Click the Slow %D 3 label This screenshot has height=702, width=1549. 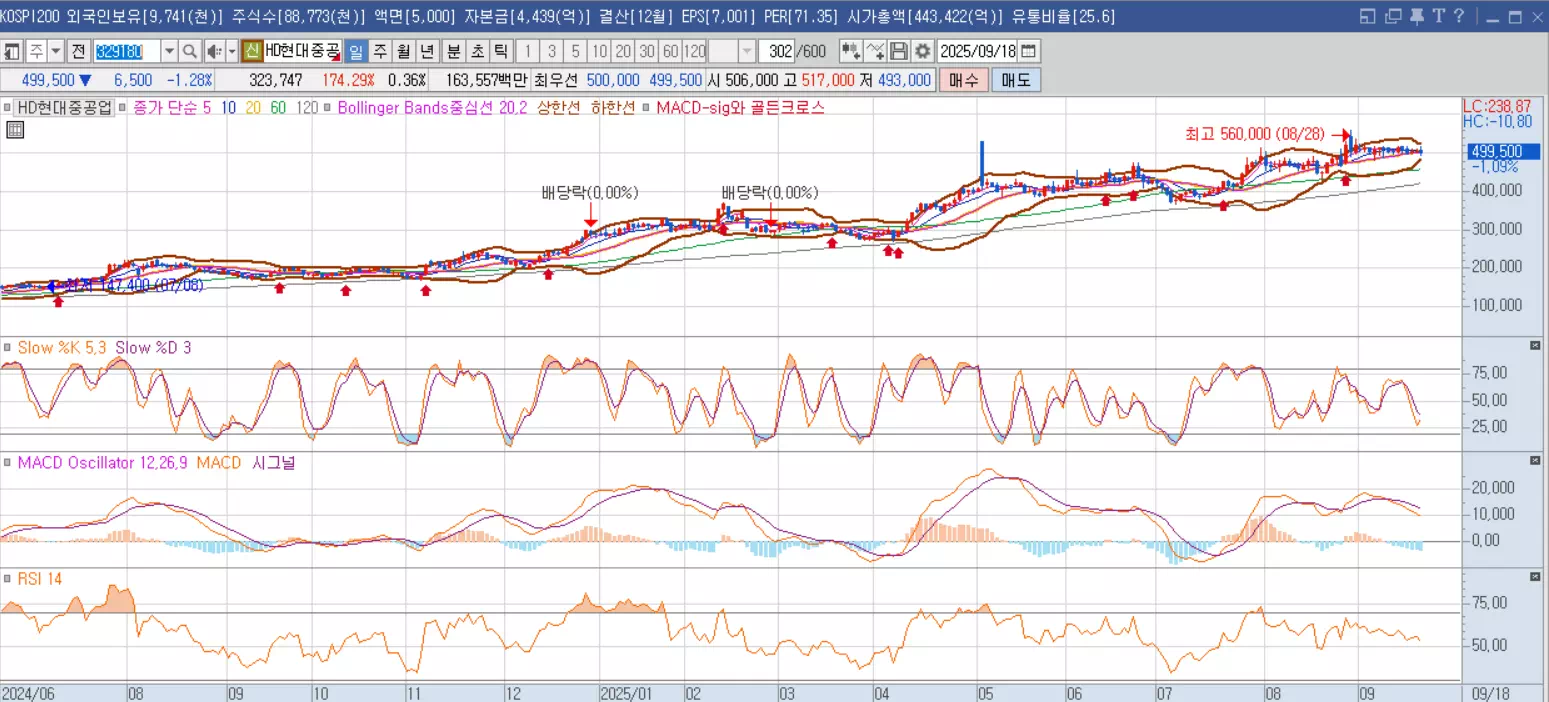(153, 347)
